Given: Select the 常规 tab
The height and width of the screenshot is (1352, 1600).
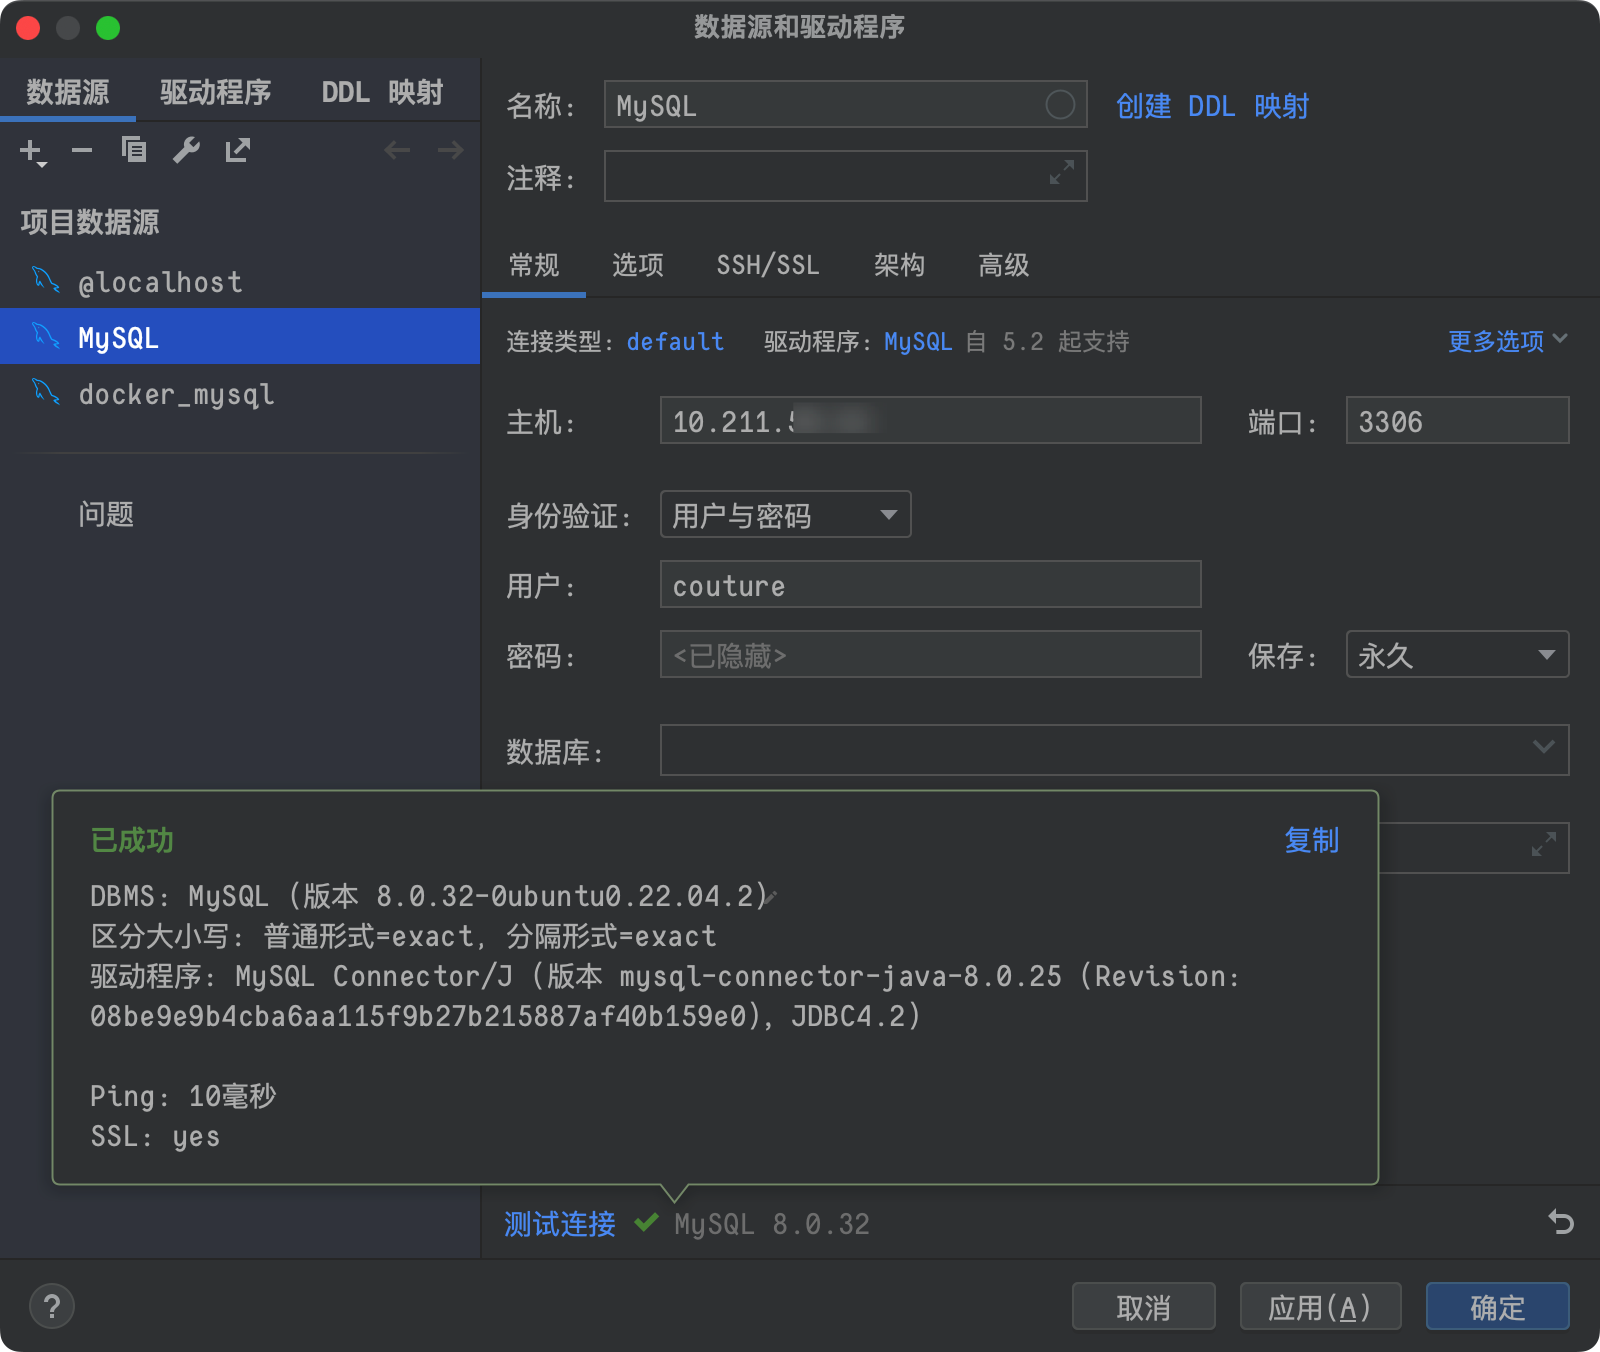Looking at the screenshot, I should 534,265.
